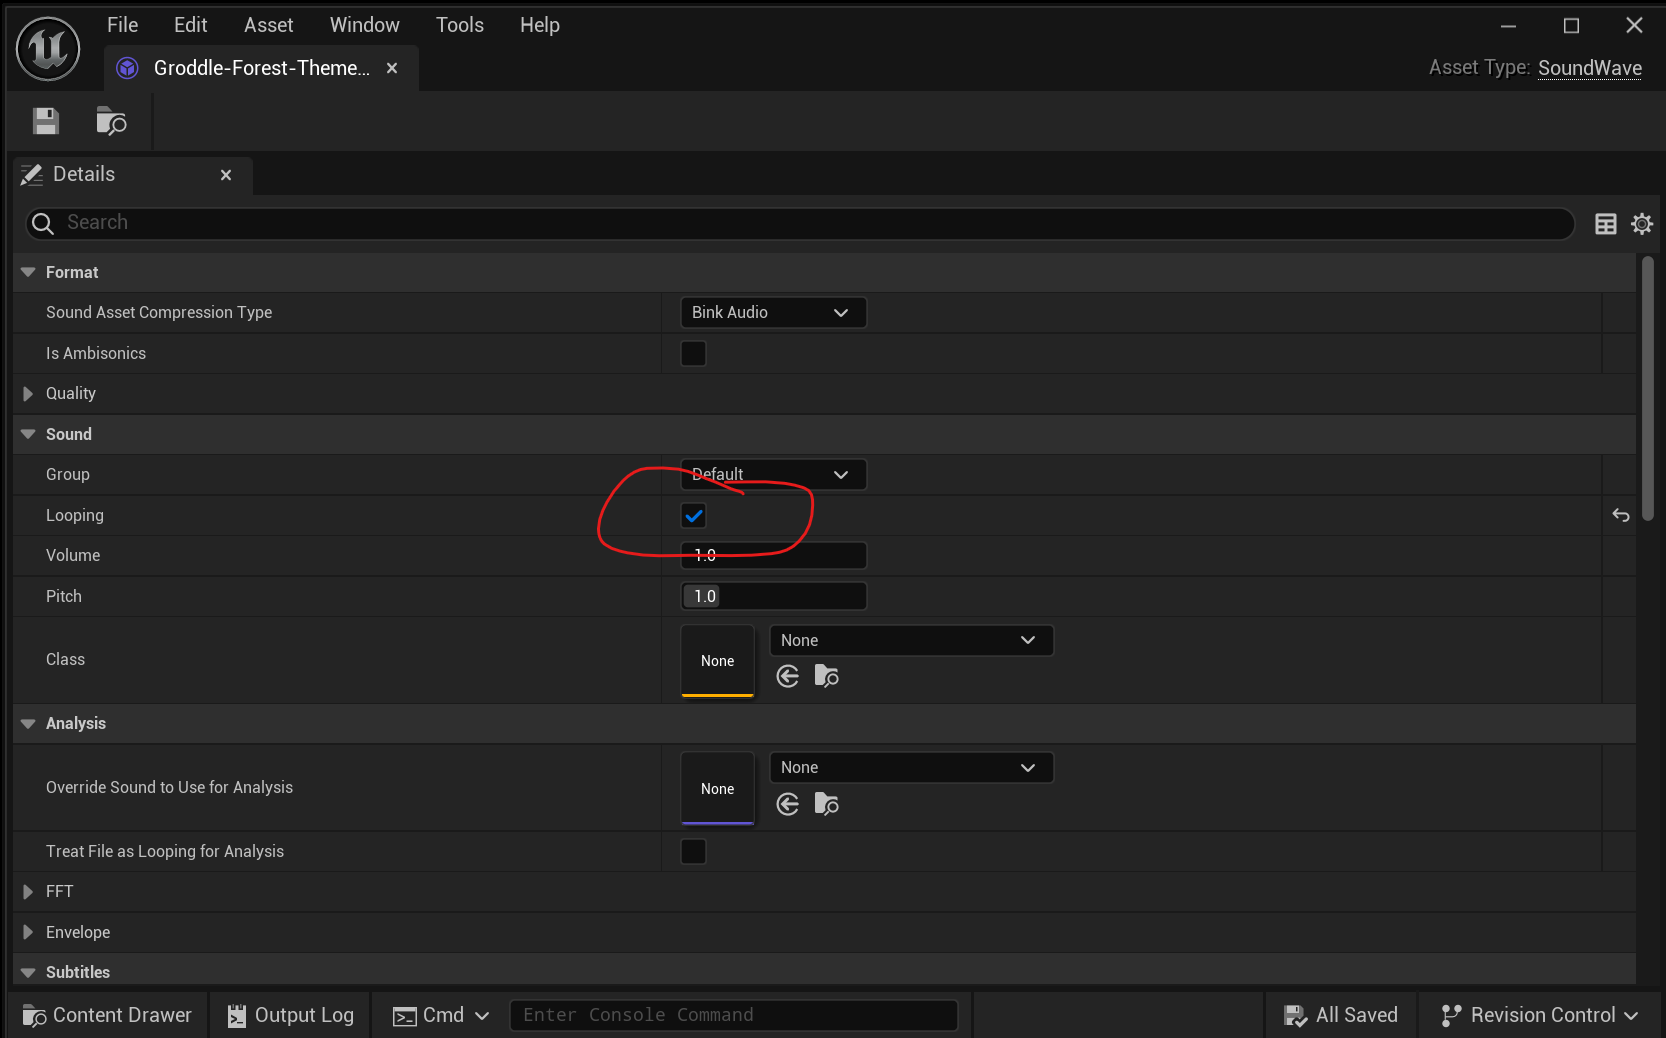Collapse the Format section

tap(28, 272)
